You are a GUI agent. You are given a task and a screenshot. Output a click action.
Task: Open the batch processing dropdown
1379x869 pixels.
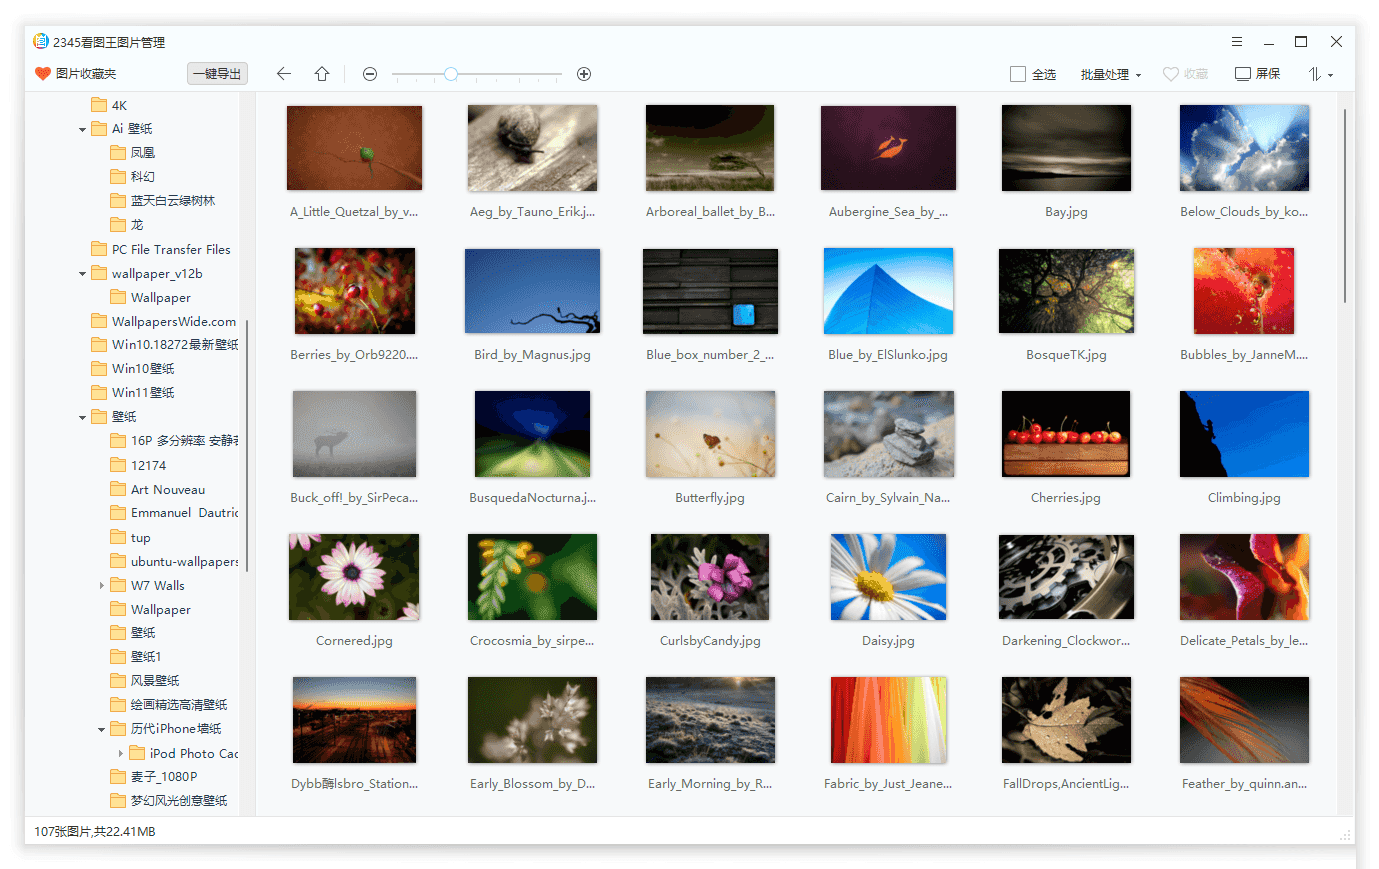(1110, 74)
